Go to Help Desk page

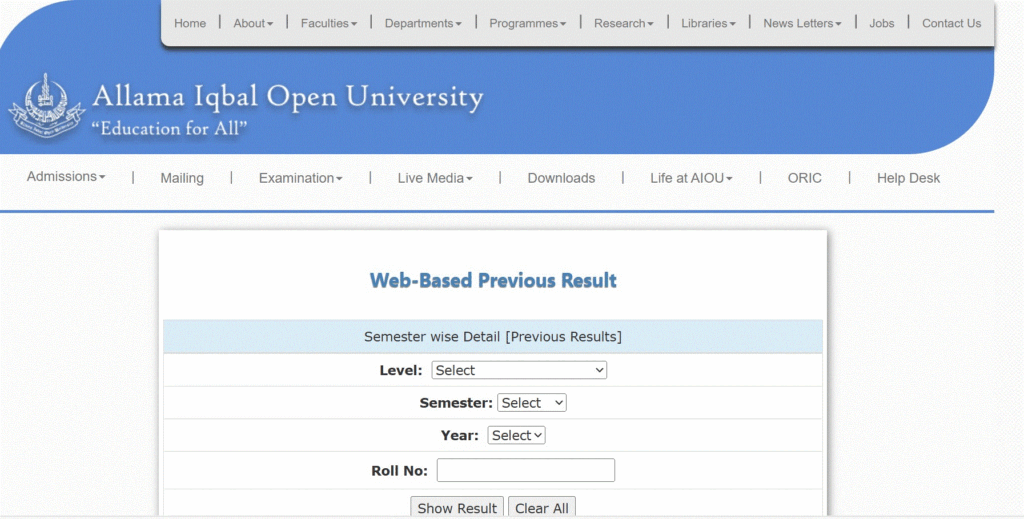908,178
